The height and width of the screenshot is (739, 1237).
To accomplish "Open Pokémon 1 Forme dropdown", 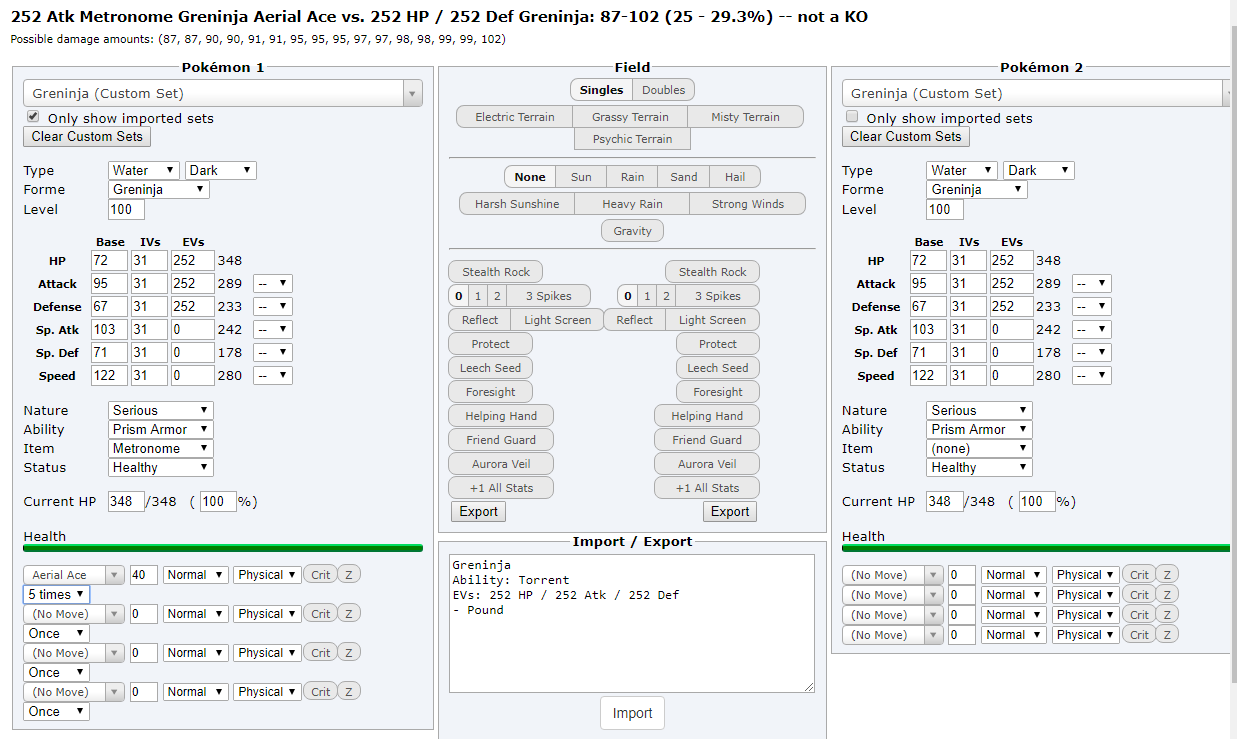I will (159, 189).
